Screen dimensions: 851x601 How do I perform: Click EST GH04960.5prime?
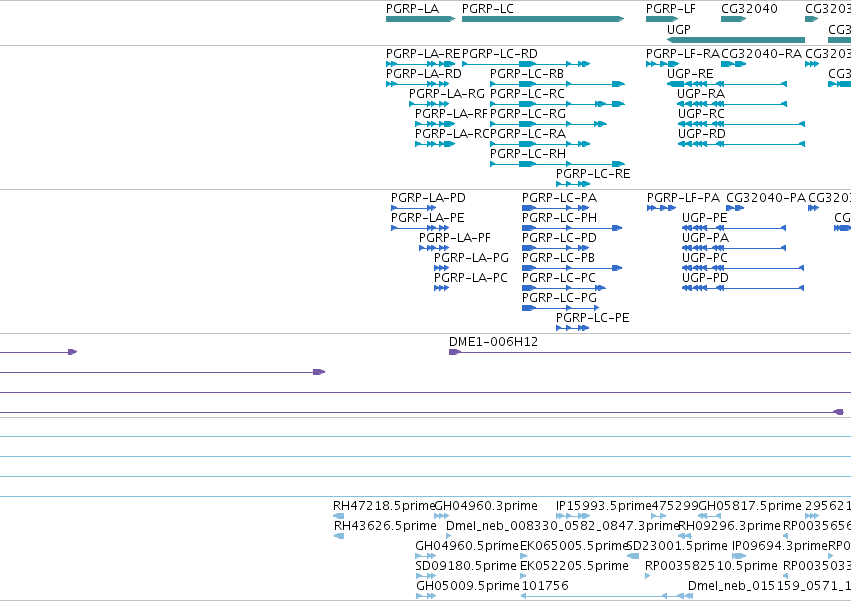426,556
